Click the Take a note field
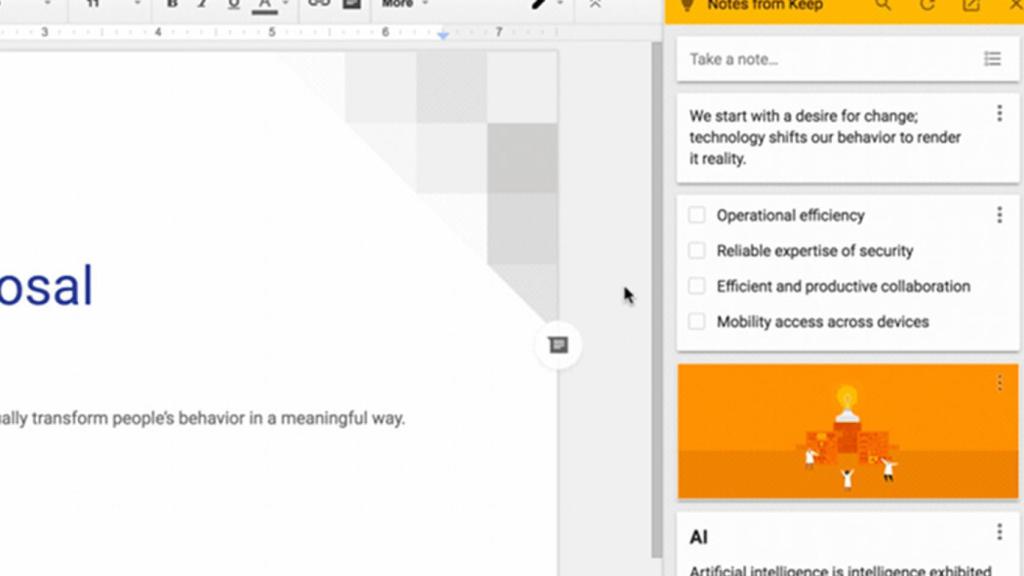Viewport: 1024px width, 576px height. click(x=820, y=59)
